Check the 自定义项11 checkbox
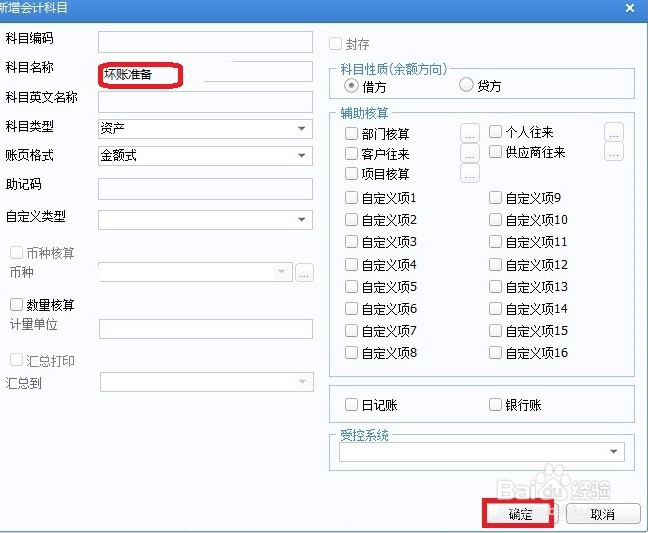The height and width of the screenshot is (533, 648). [x=495, y=241]
